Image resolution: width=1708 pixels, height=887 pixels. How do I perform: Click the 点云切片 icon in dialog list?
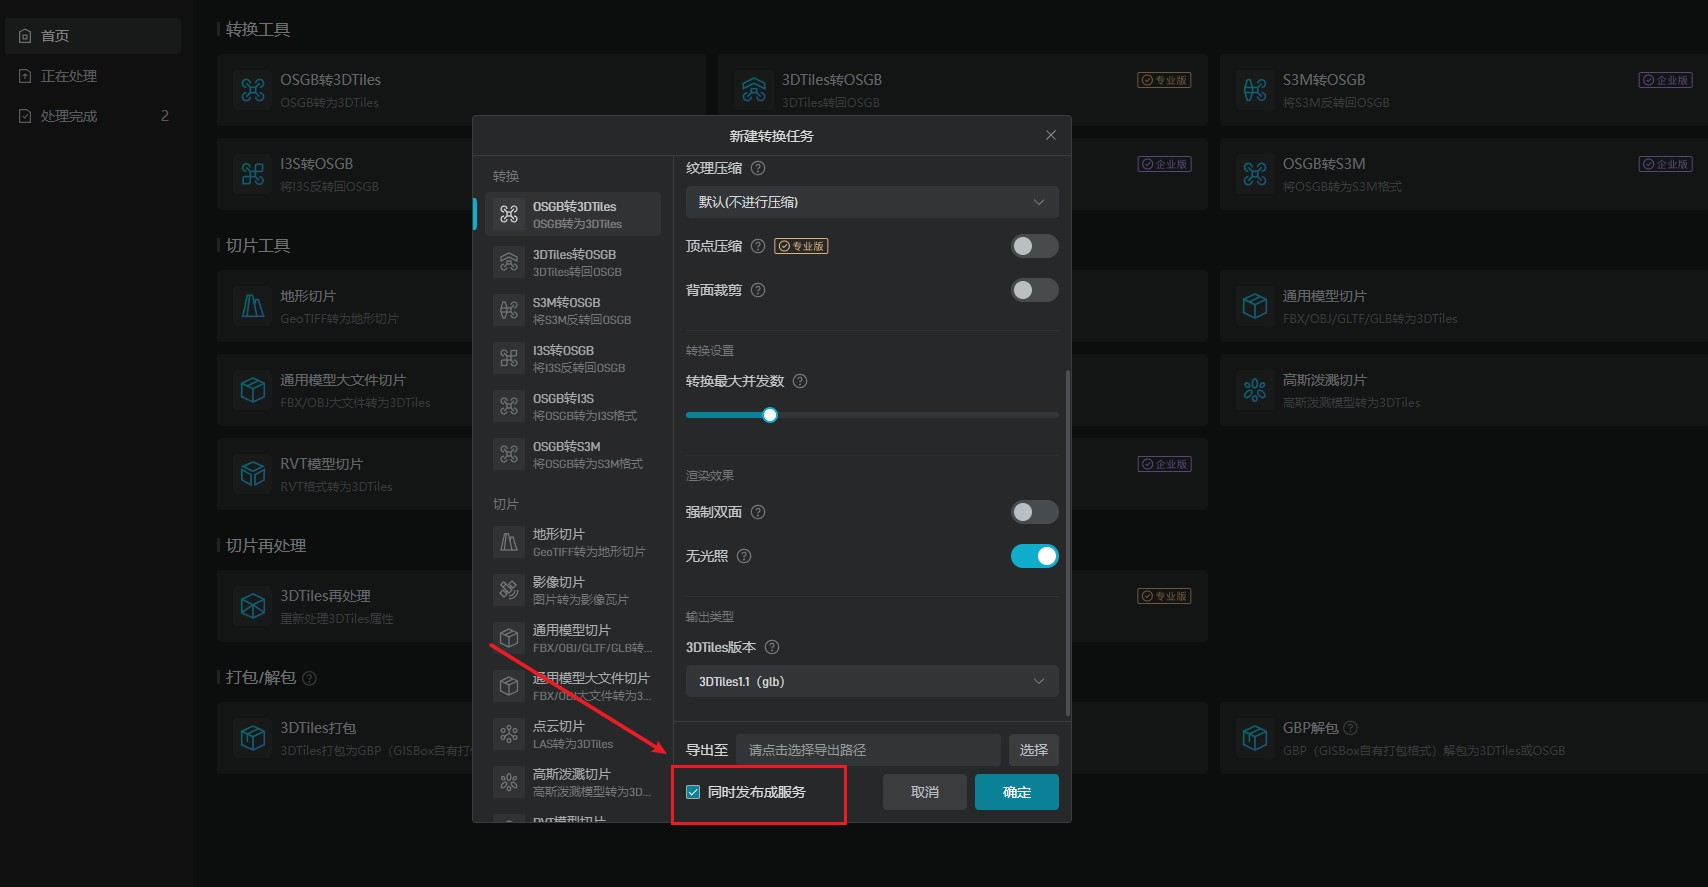click(509, 734)
